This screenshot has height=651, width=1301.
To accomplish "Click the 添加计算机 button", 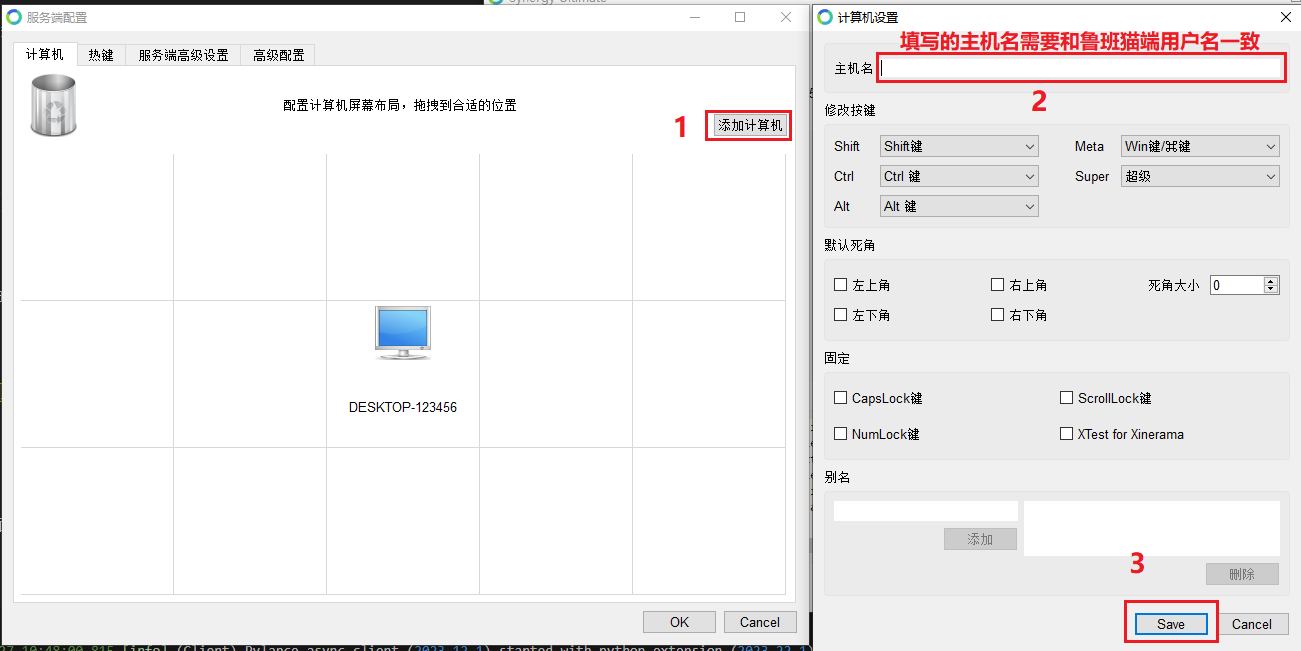I will point(751,125).
